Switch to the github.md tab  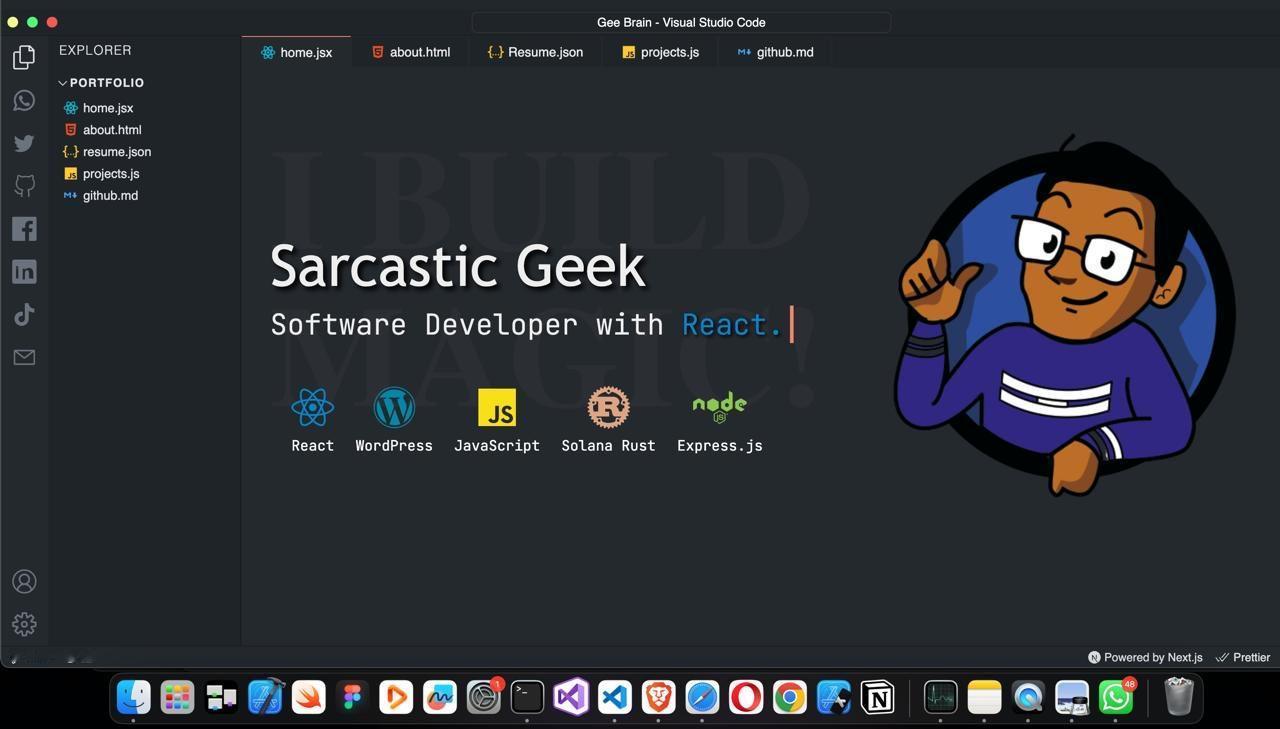pyautogui.click(x=775, y=52)
